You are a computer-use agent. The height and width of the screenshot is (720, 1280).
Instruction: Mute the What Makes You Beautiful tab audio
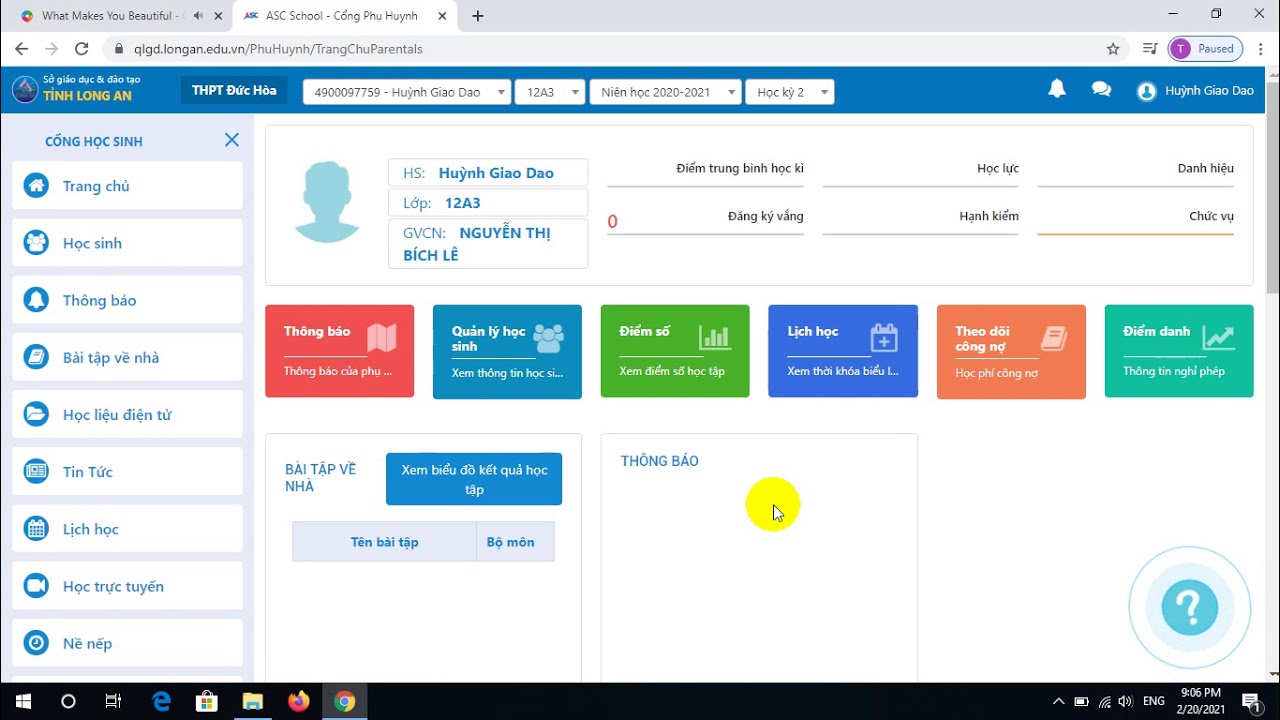pyautogui.click(x=198, y=16)
